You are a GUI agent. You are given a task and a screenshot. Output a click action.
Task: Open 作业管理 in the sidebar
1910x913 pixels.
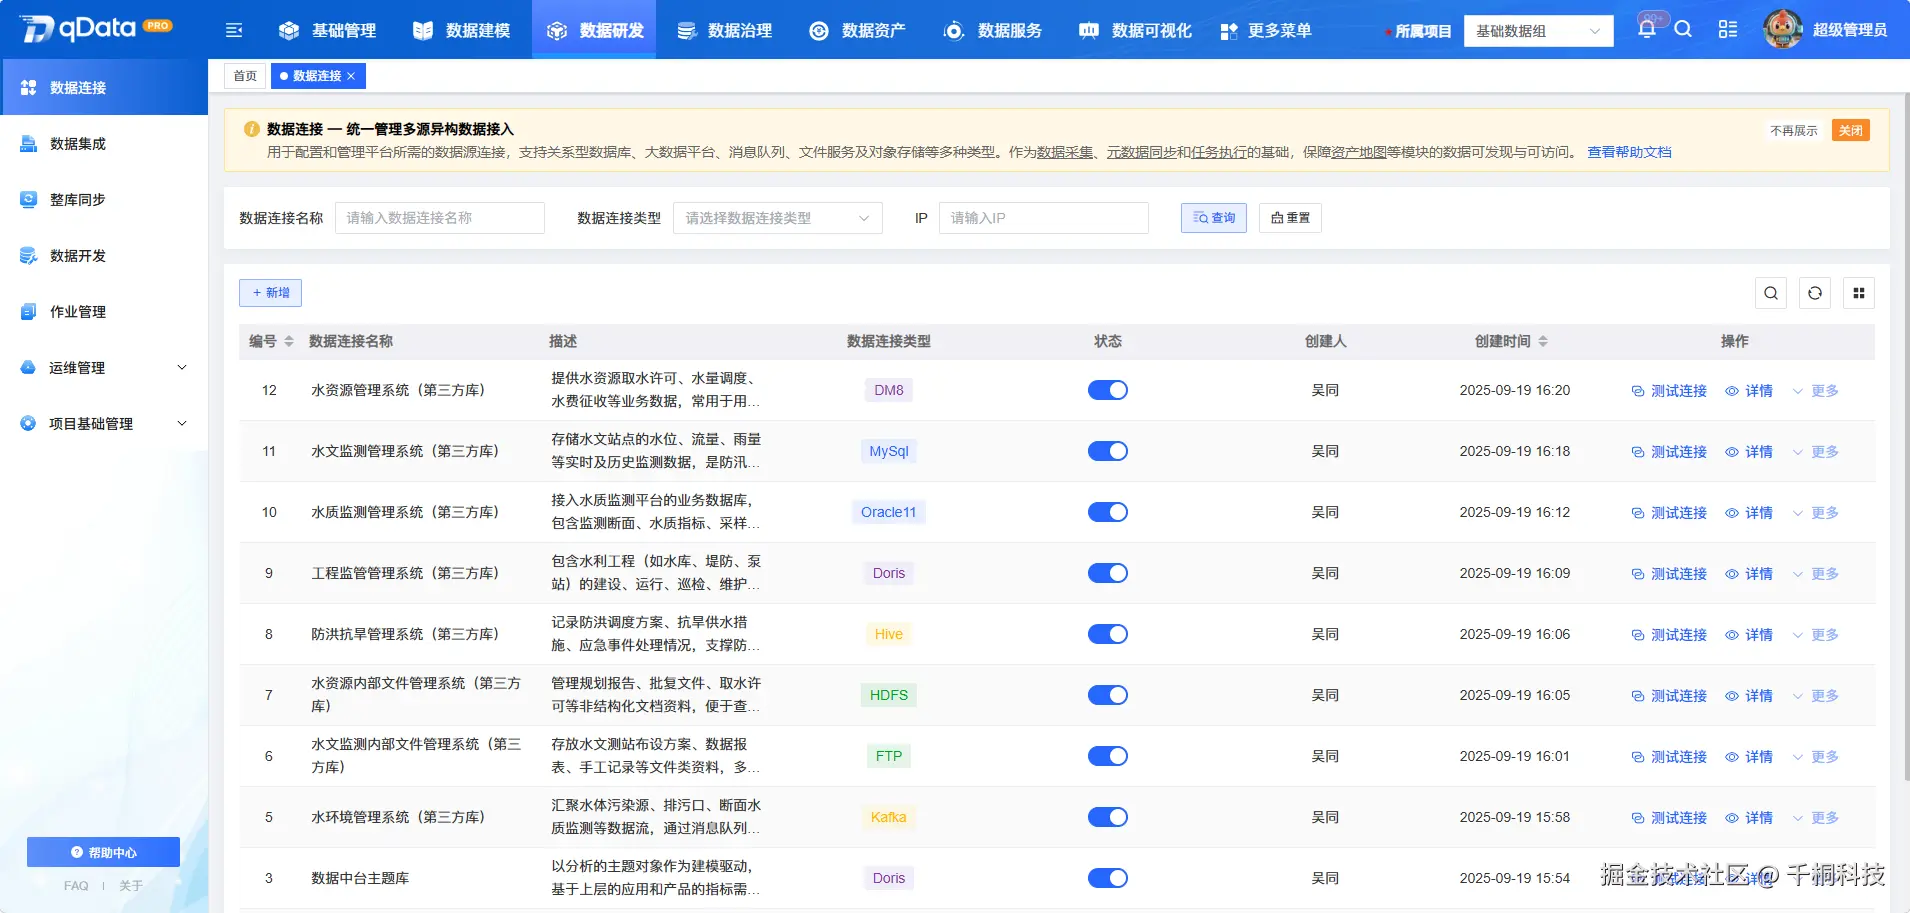pyautogui.click(x=104, y=312)
